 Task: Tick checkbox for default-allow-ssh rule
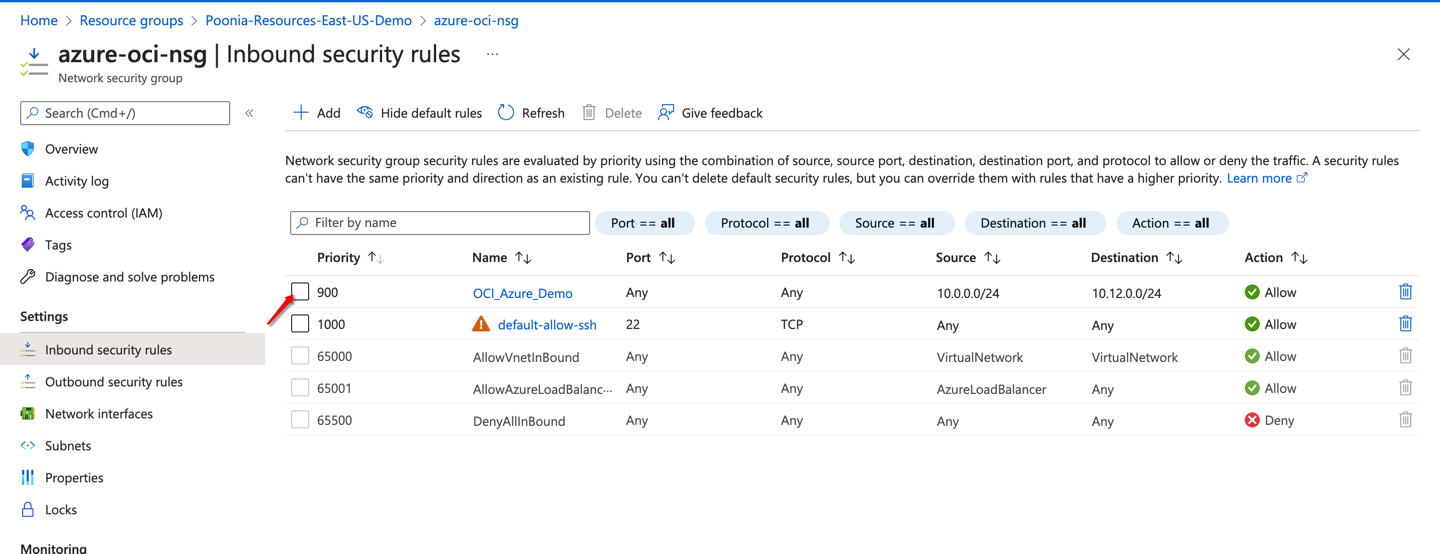coord(300,324)
